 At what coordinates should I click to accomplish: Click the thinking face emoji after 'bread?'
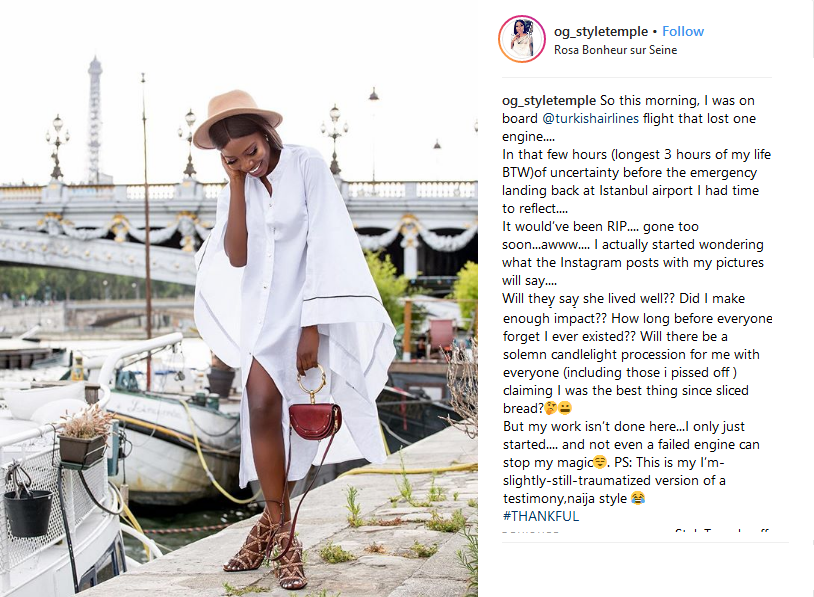550,408
